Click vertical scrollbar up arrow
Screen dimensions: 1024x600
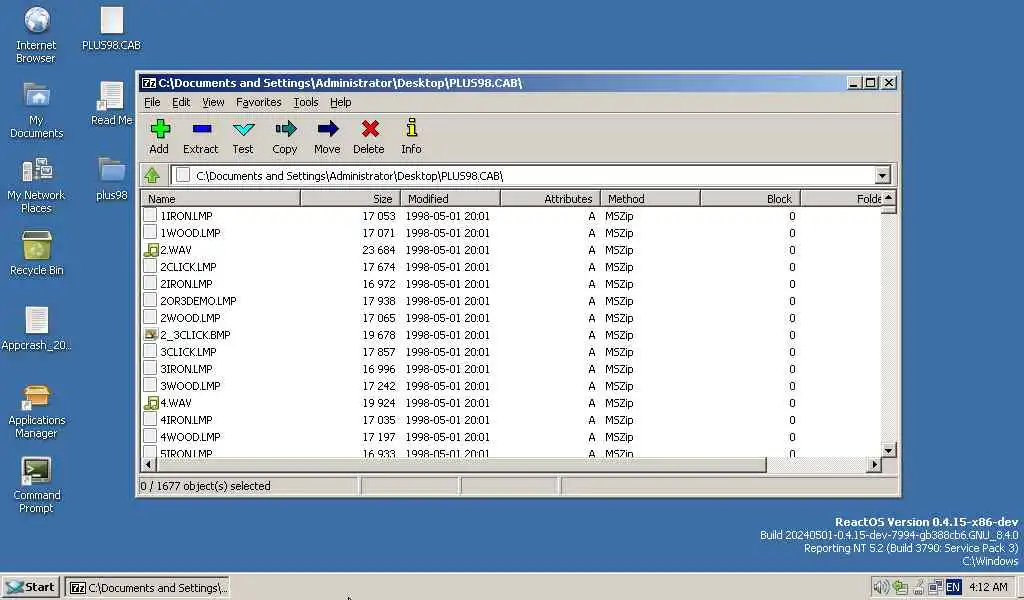coord(888,197)
